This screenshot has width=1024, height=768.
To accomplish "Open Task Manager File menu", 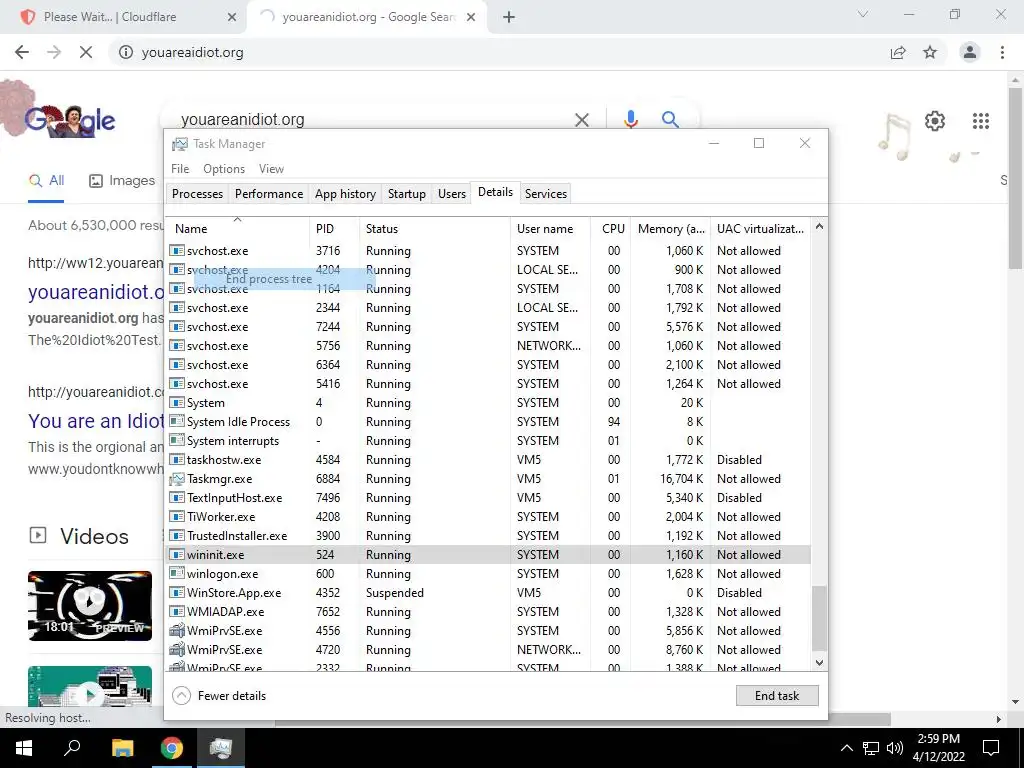I will coord(180,168).
